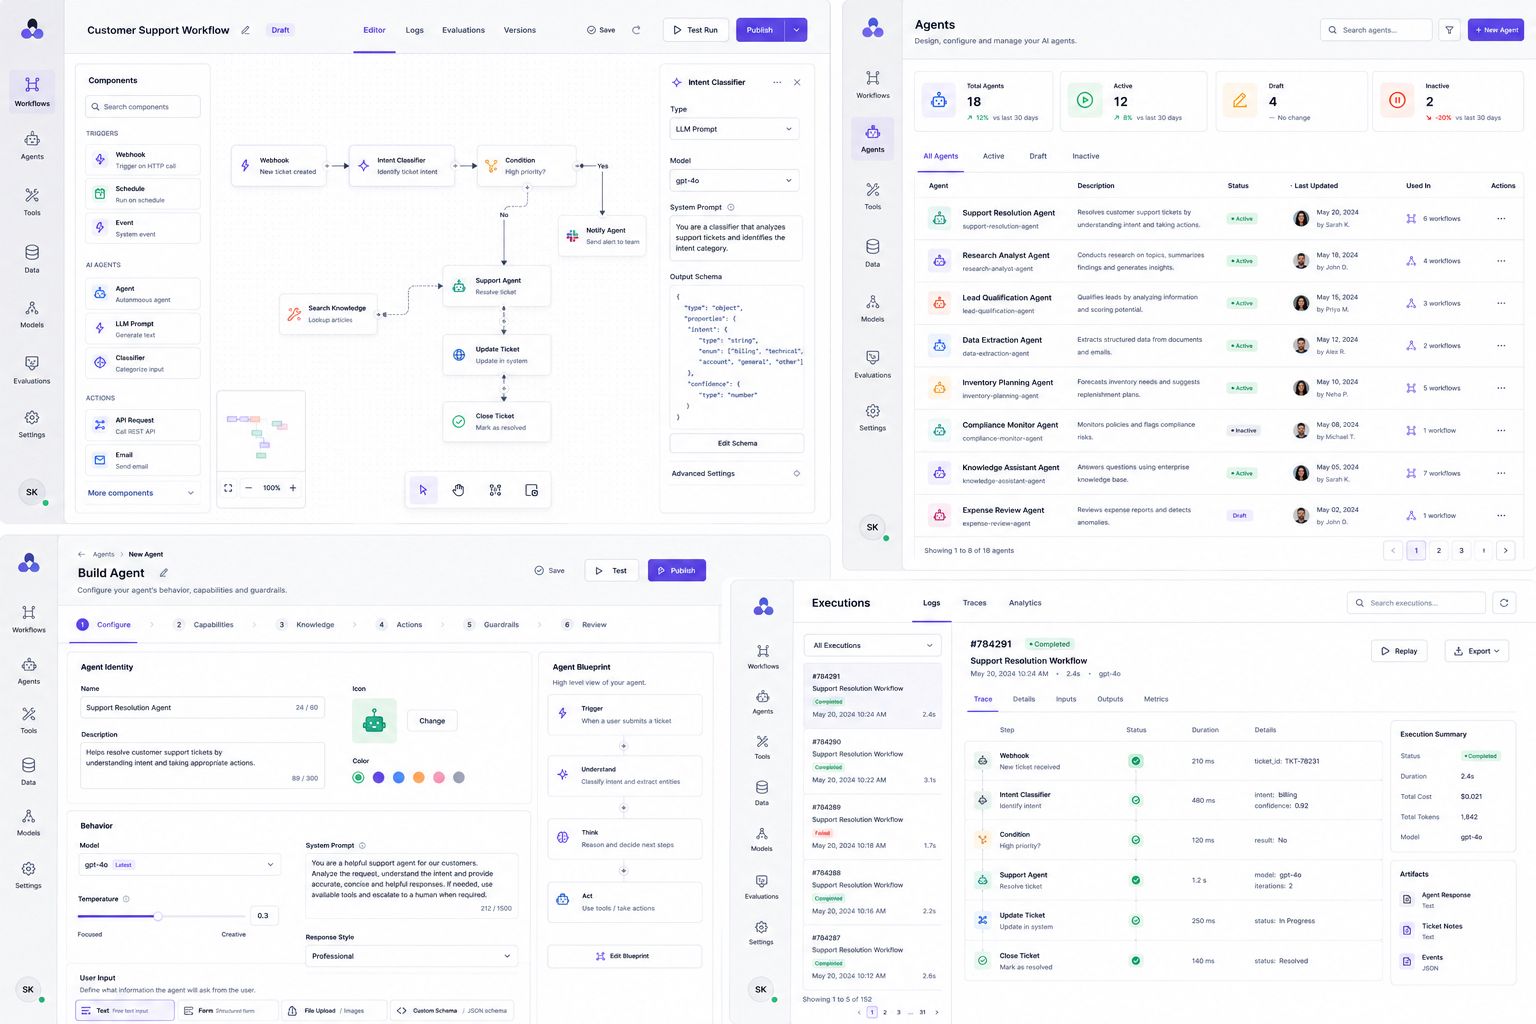
Task: Open more options on Intent Classifier panel
Action: tap(777, 82)
